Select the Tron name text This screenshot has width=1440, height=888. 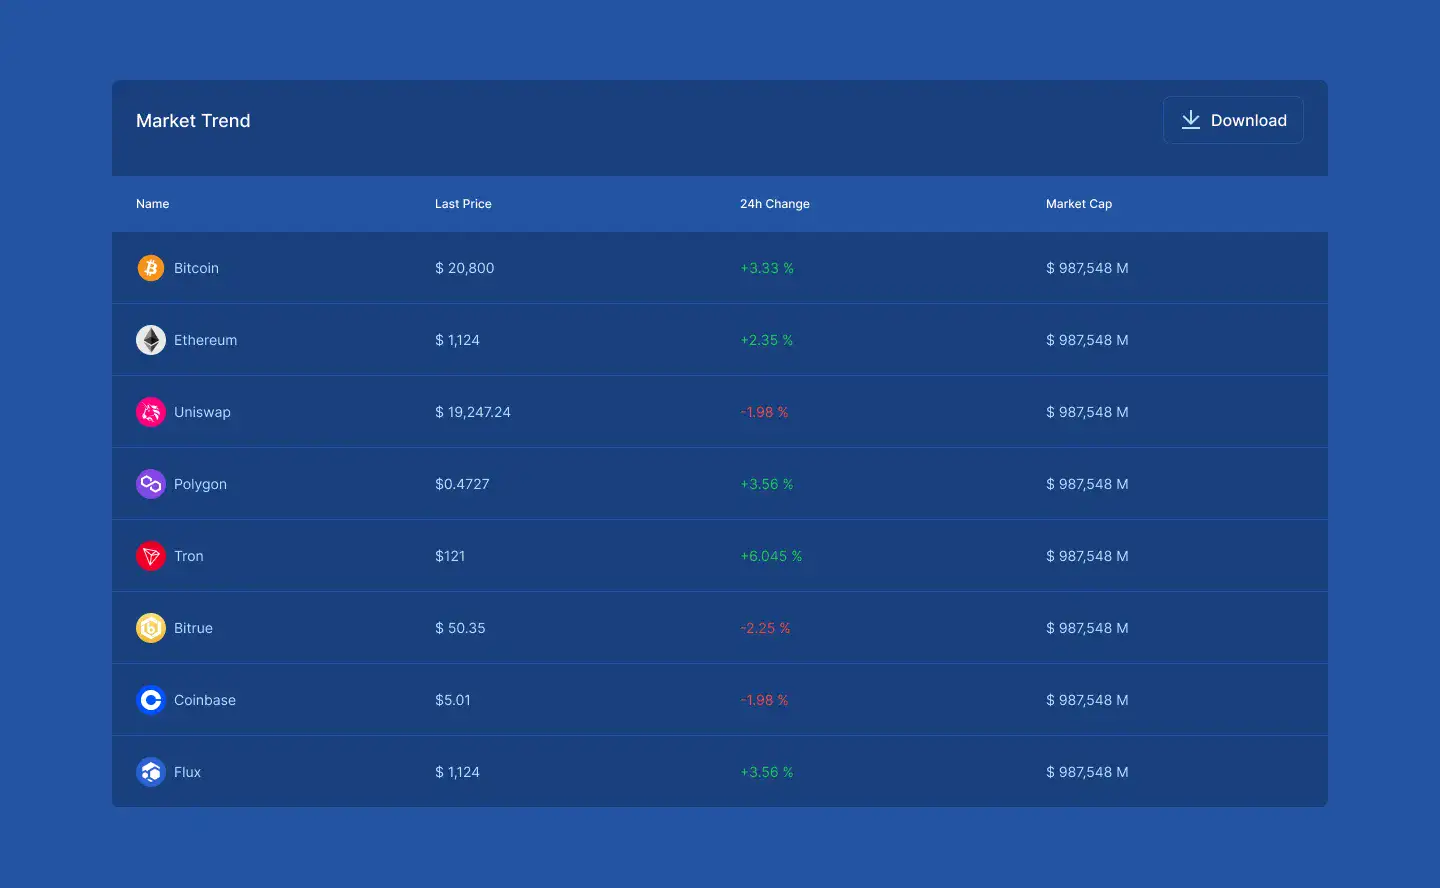(x=189, y=556)
